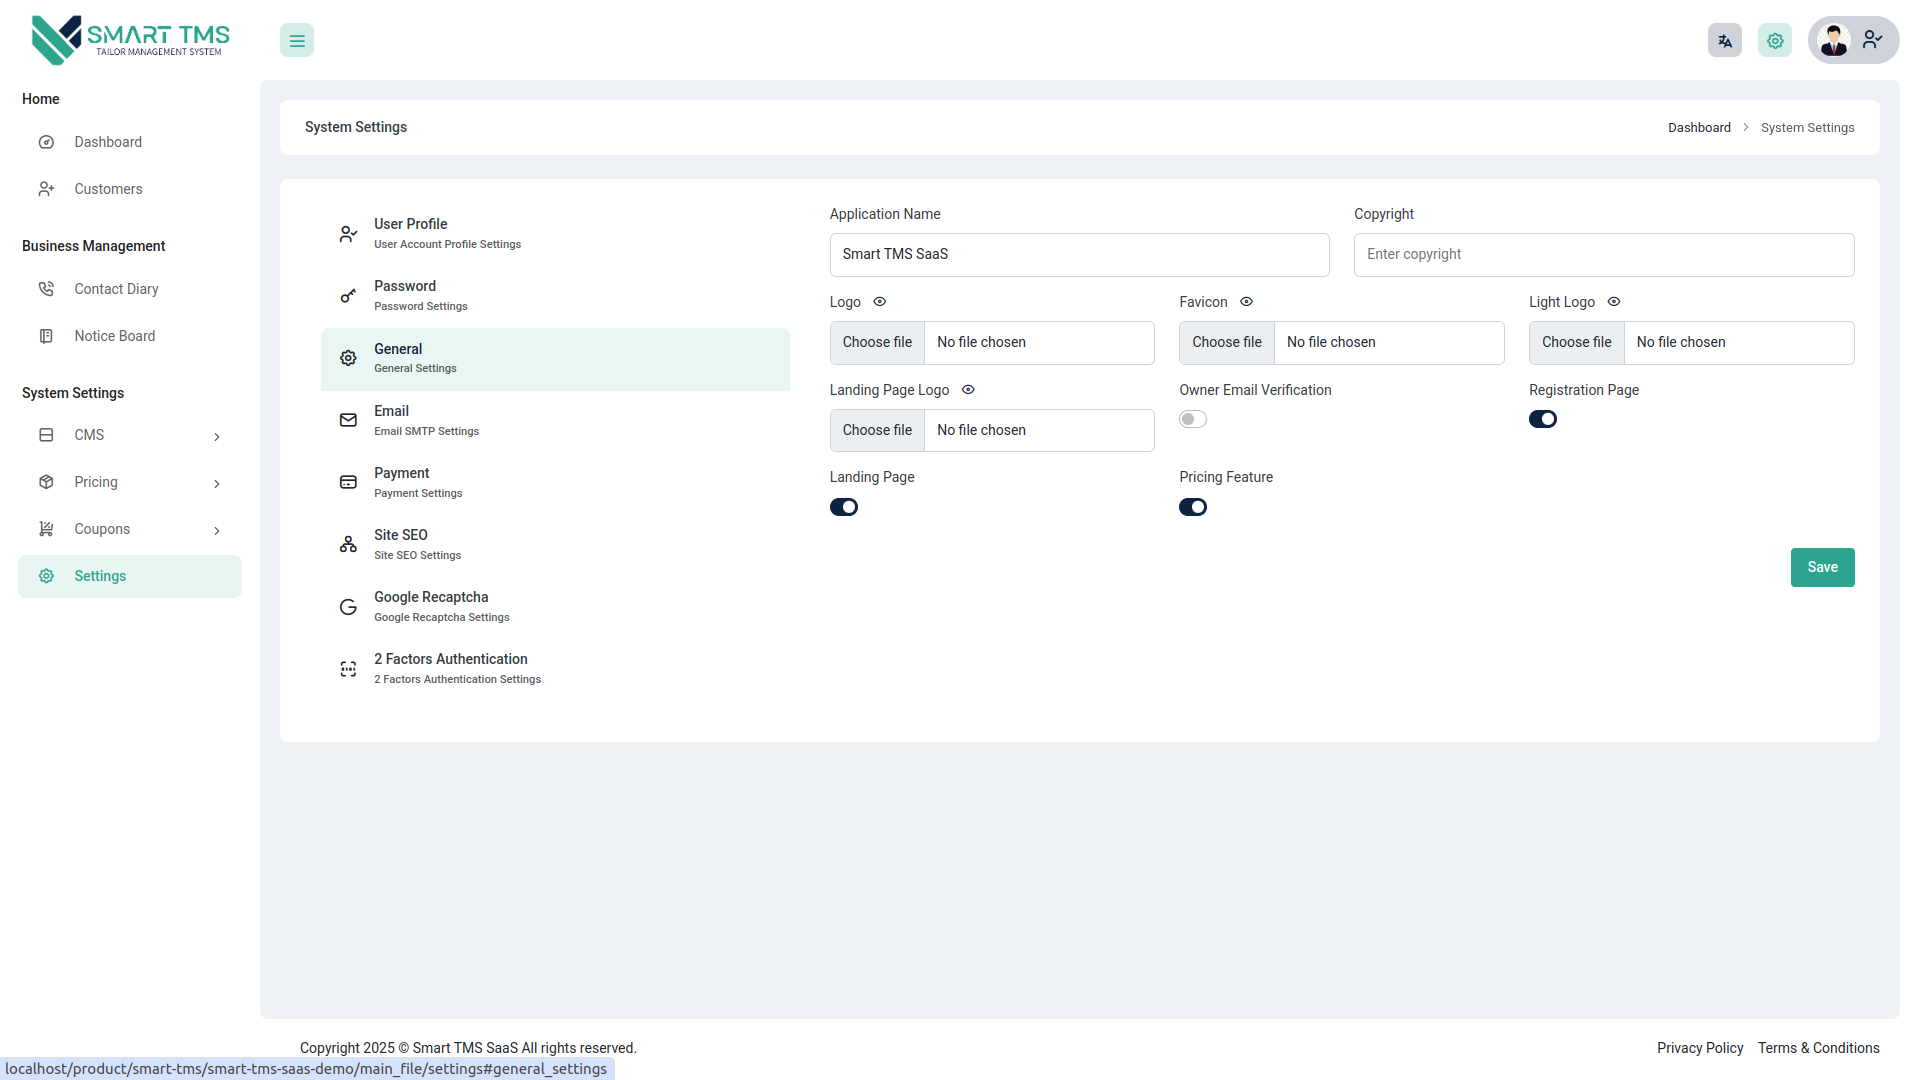1920x1080 pixels.
Task: Disable the Registration Page toggle
Action: (1543, 419)
